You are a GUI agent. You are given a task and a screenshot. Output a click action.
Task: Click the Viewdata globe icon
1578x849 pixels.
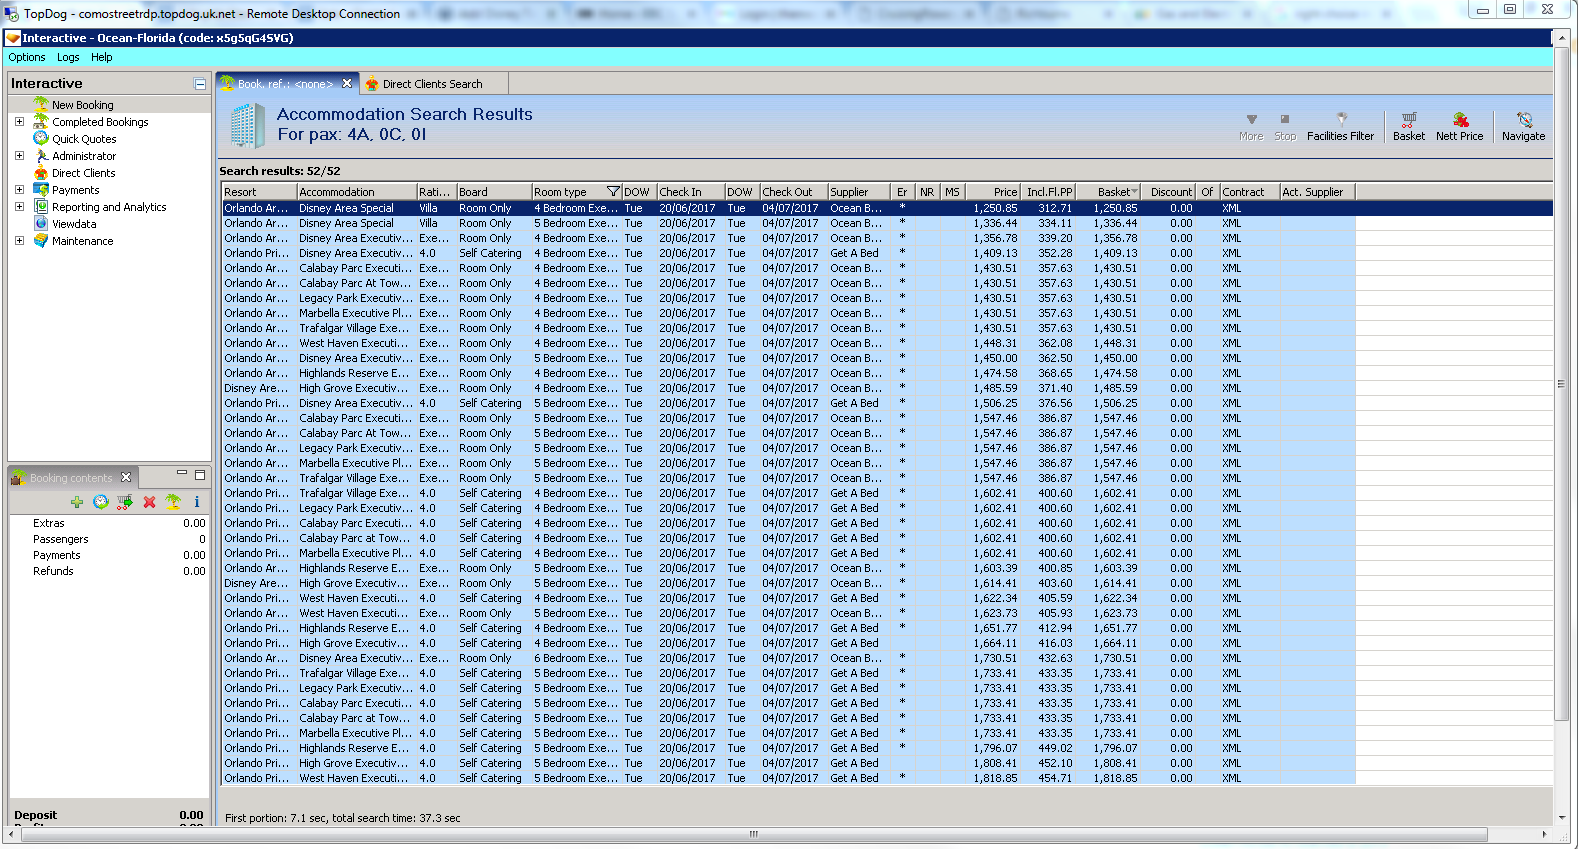pos(41,224)
